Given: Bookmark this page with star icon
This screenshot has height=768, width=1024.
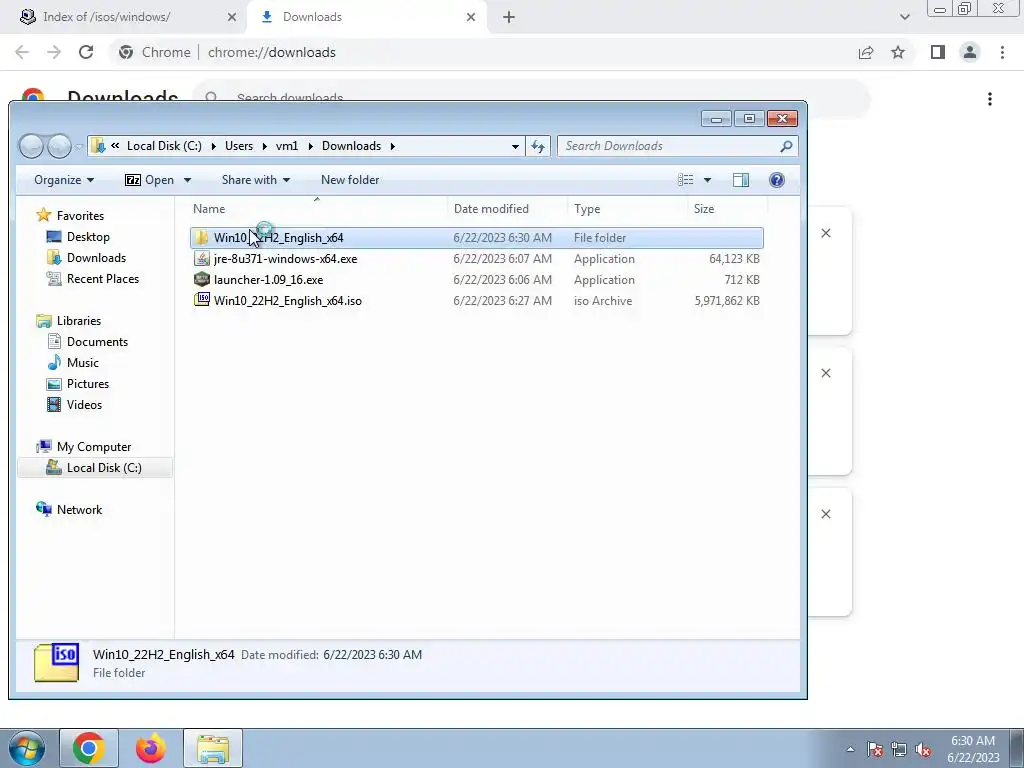Looking at the screenshot, I should coord(898,52).
